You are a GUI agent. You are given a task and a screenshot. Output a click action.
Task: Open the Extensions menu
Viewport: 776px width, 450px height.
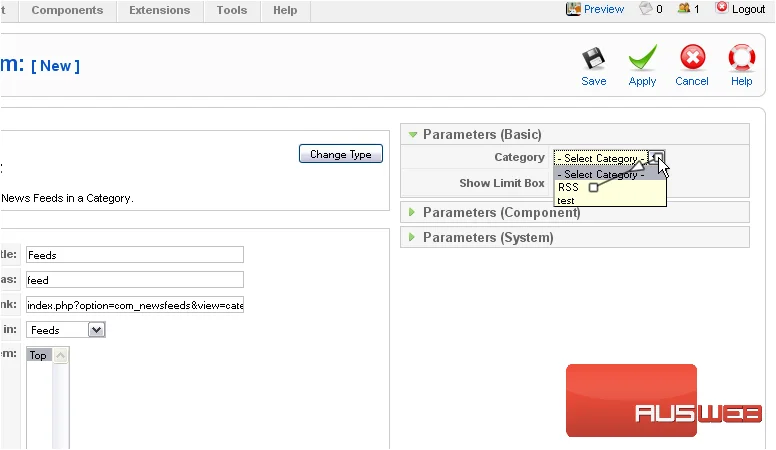pyautogui.click(x=159, y=10)
